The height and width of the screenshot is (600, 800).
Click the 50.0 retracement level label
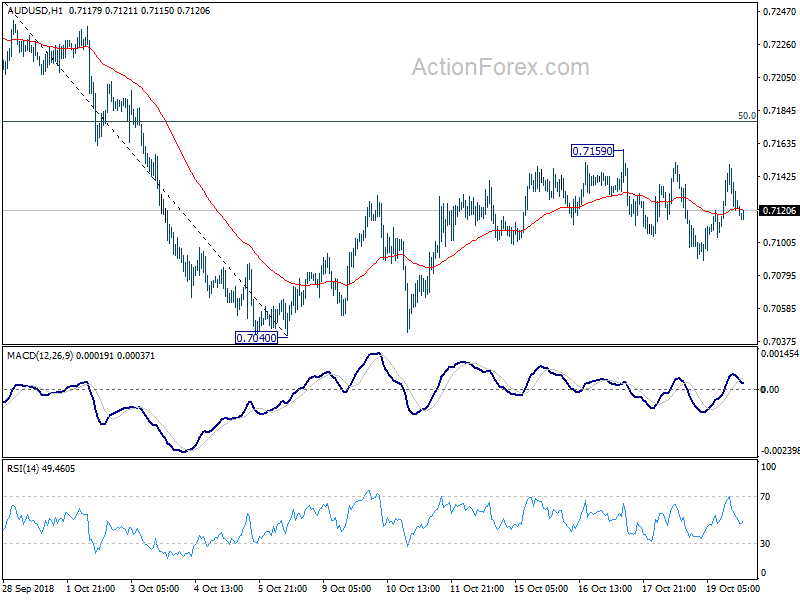(747, 116)
